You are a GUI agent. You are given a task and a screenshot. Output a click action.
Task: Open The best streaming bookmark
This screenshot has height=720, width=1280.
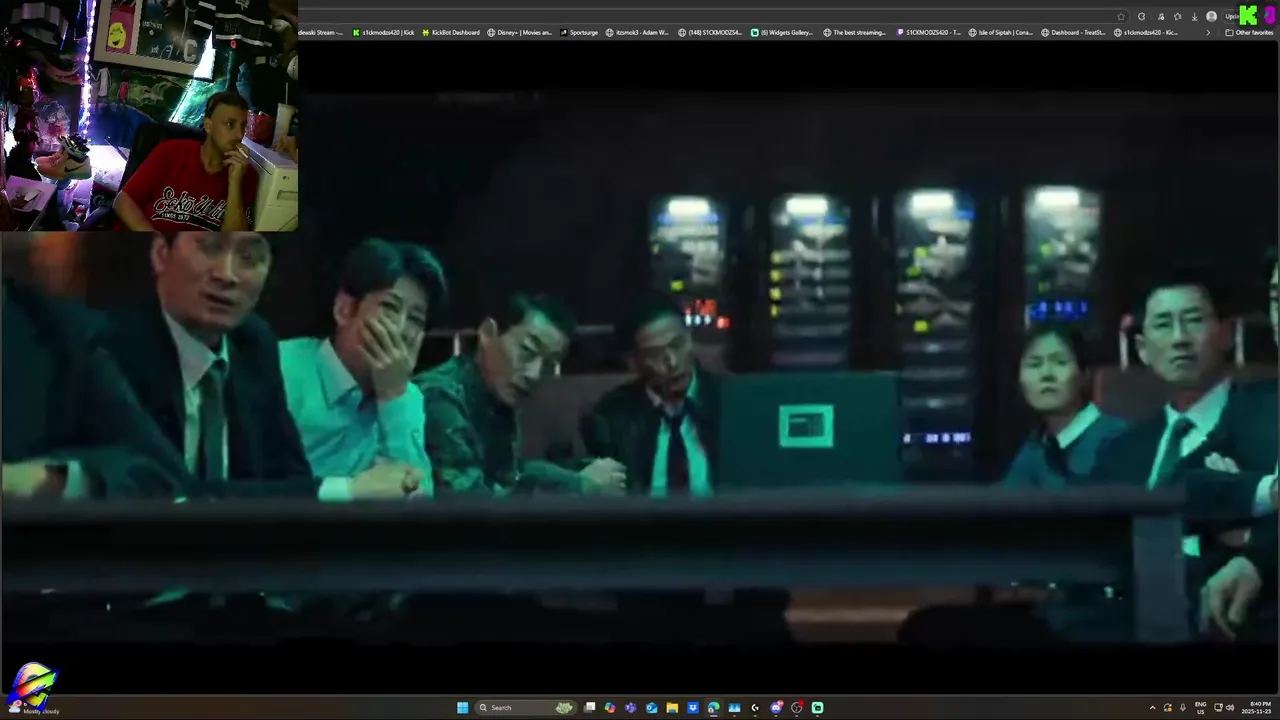point(855,33)
